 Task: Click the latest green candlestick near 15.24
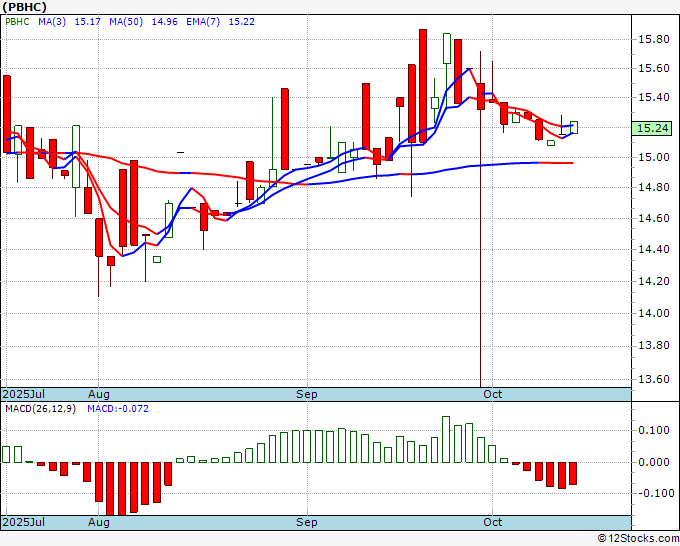pos(574,128)
